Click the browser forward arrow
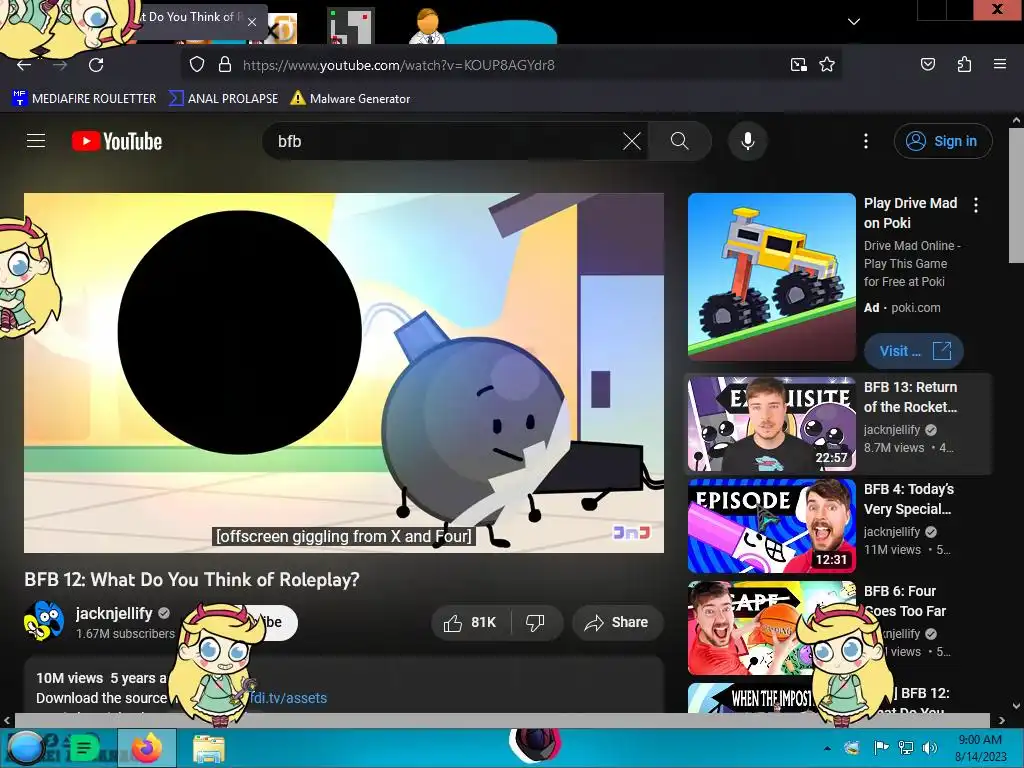This screenshot has width=1024, height=768. click(x=60, y=65)
